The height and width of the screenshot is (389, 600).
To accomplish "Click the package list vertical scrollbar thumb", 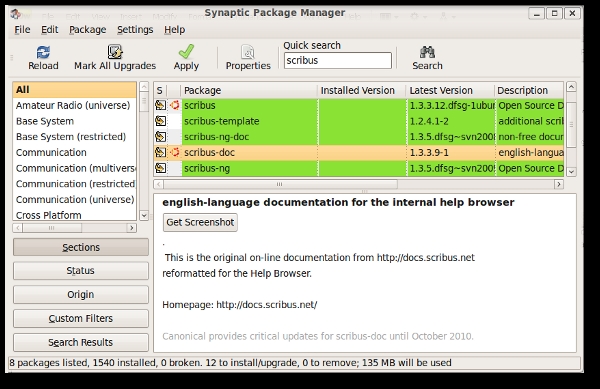I will pos(571,124).
